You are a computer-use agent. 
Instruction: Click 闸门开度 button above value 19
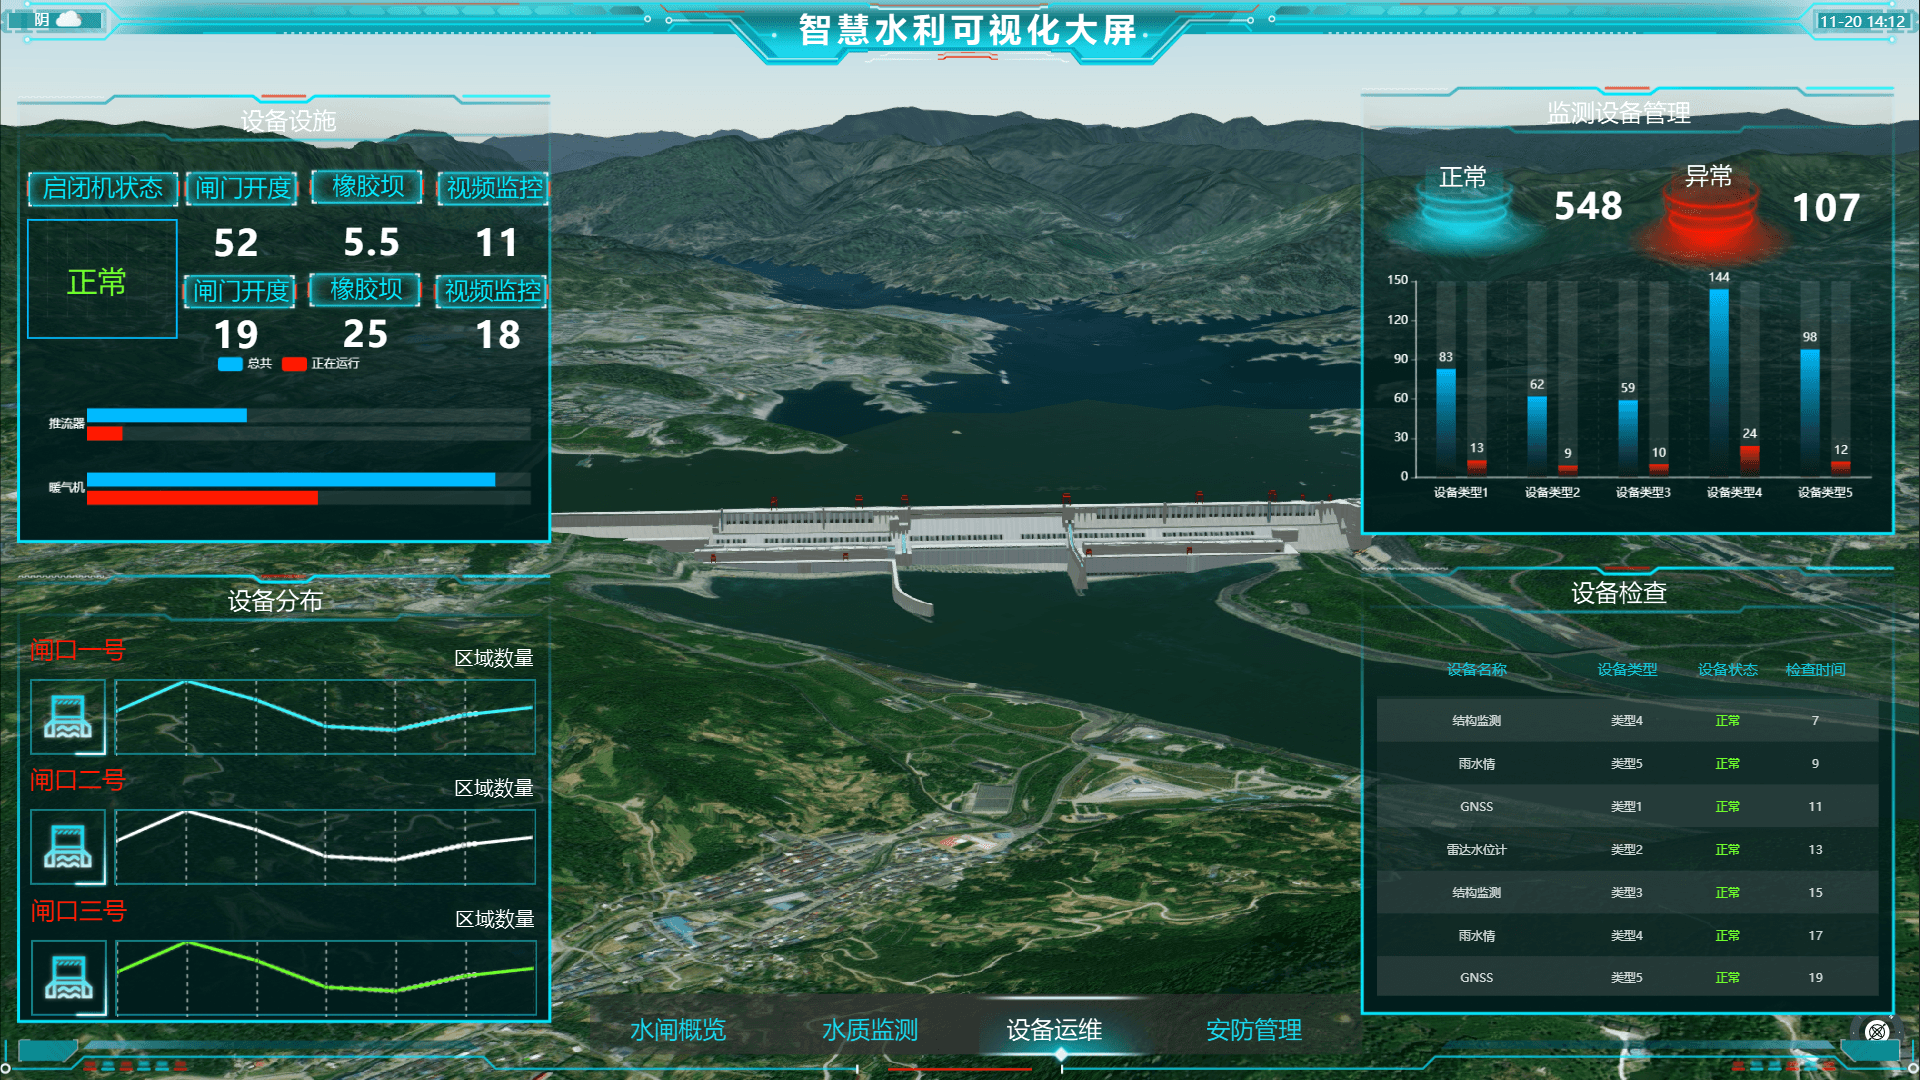pos(240,291)
